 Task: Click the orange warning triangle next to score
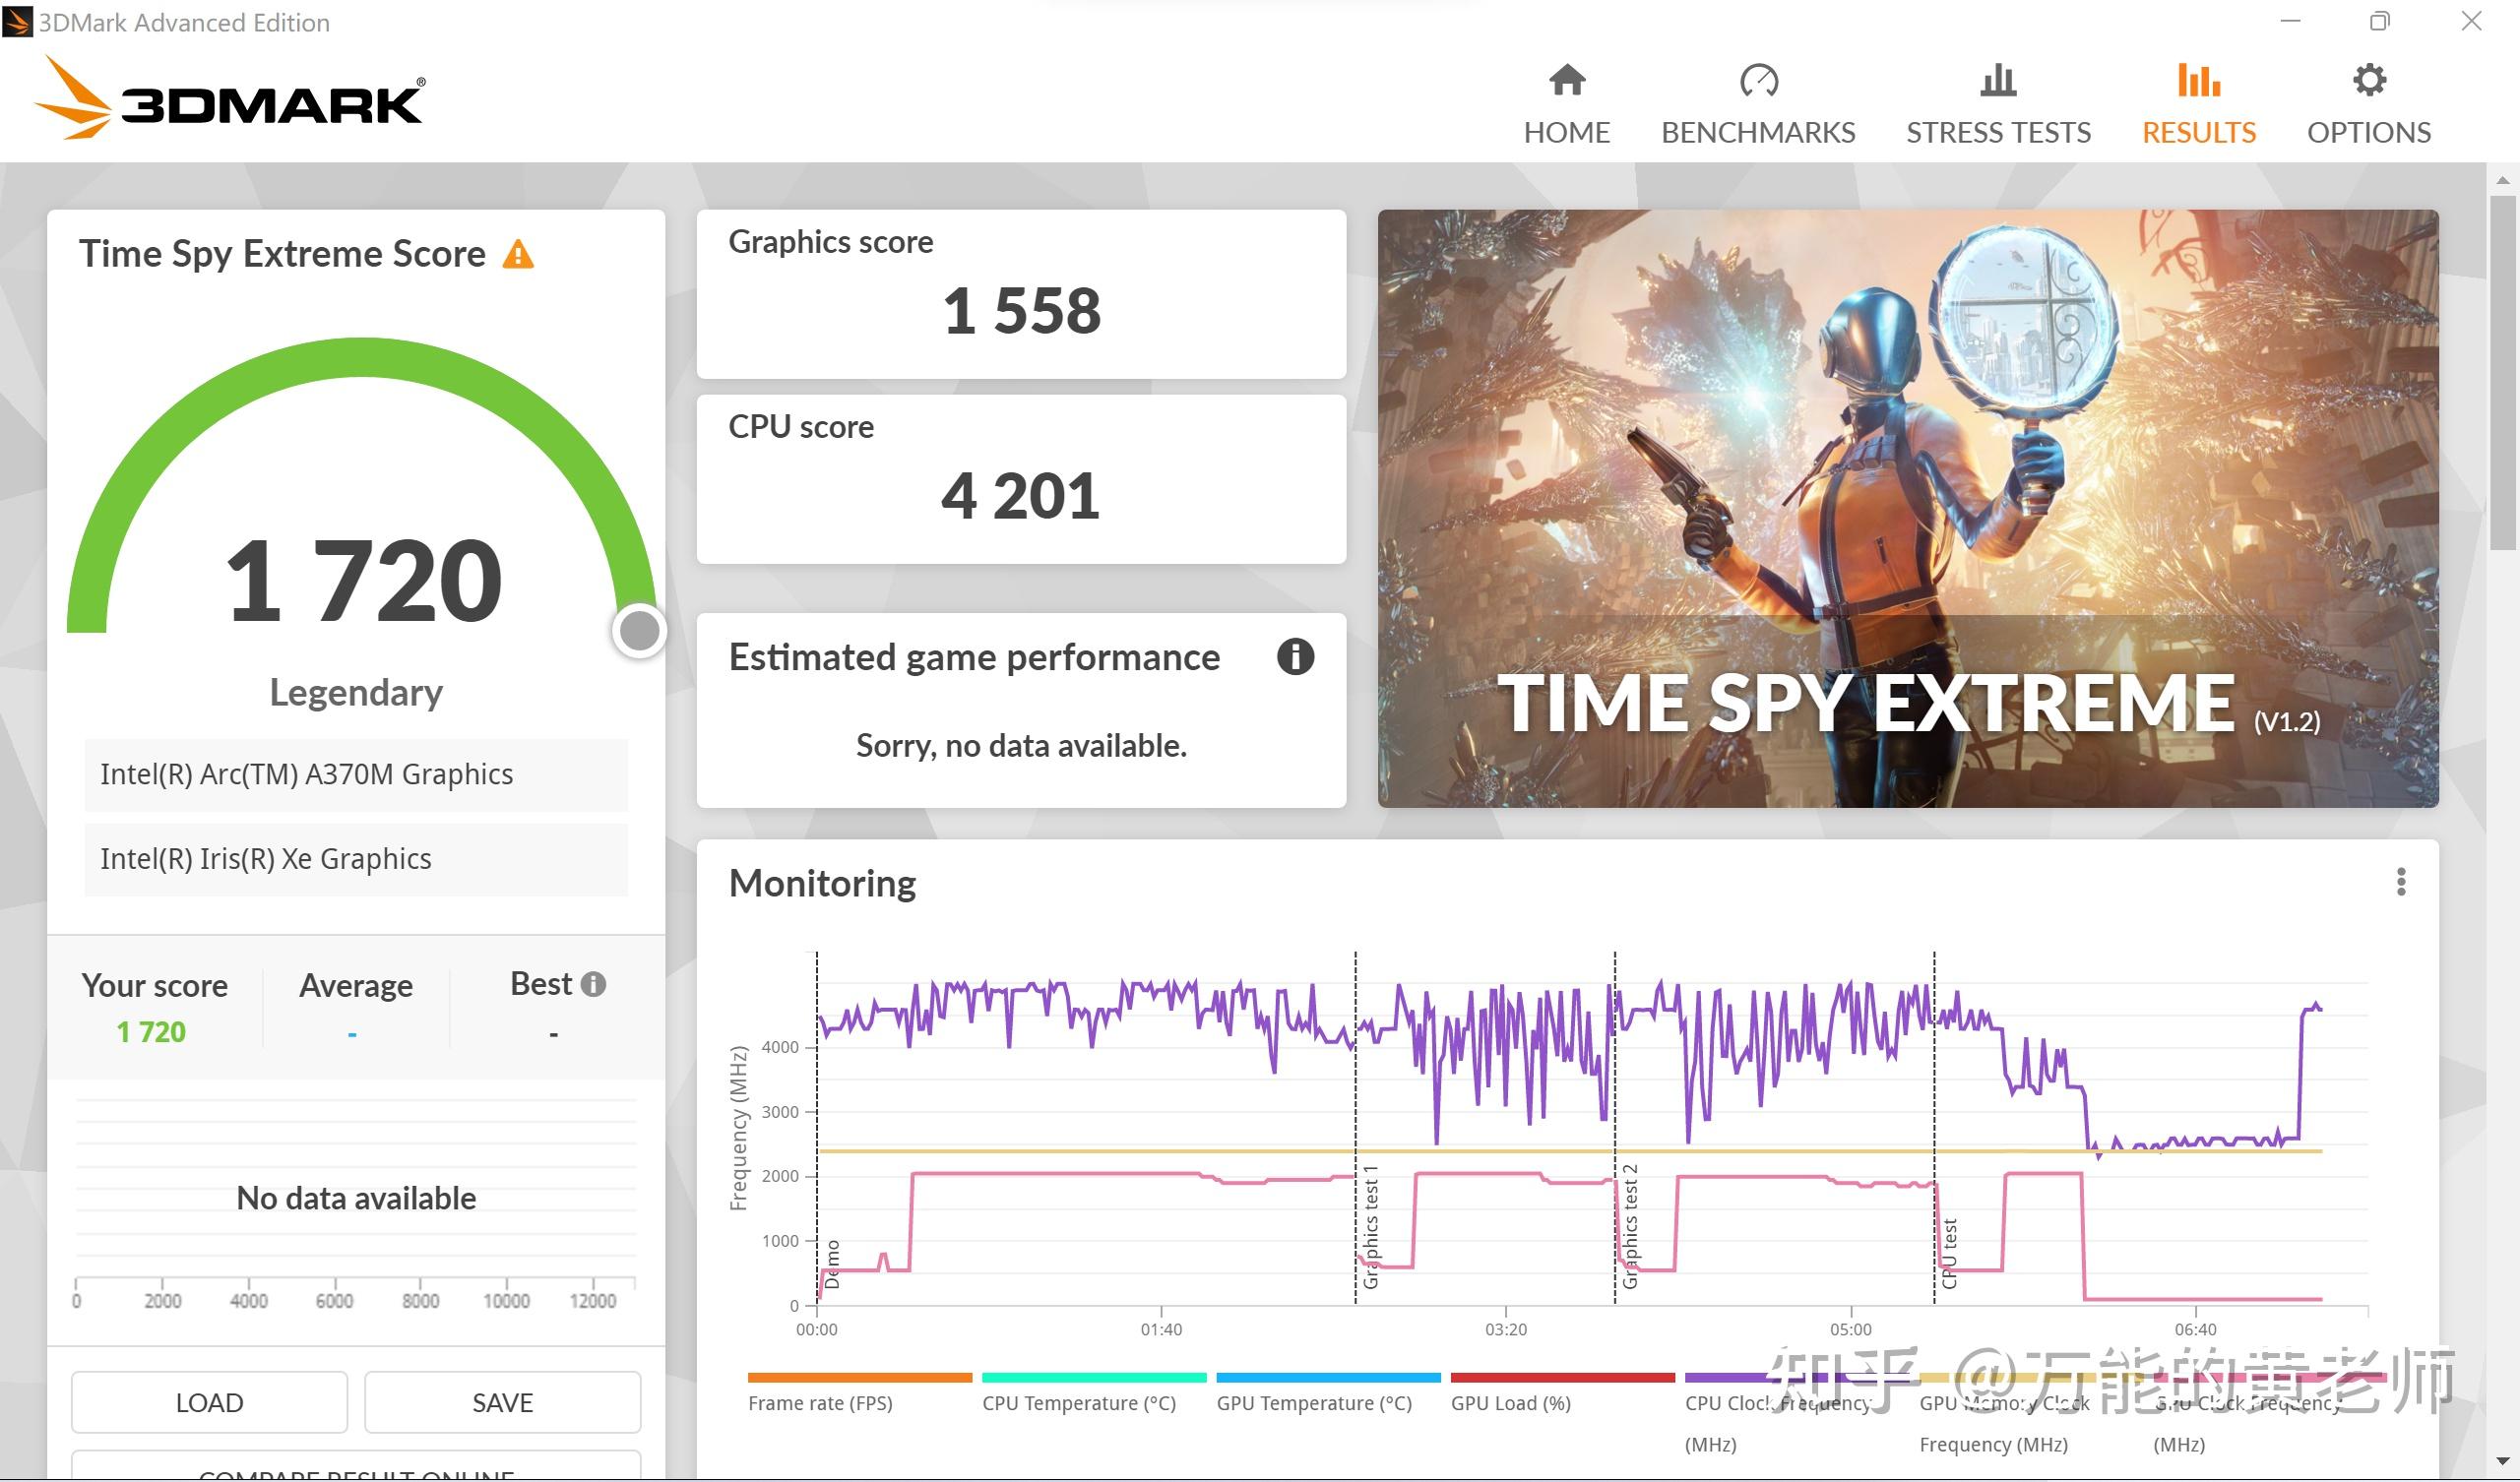click(518, 255)
